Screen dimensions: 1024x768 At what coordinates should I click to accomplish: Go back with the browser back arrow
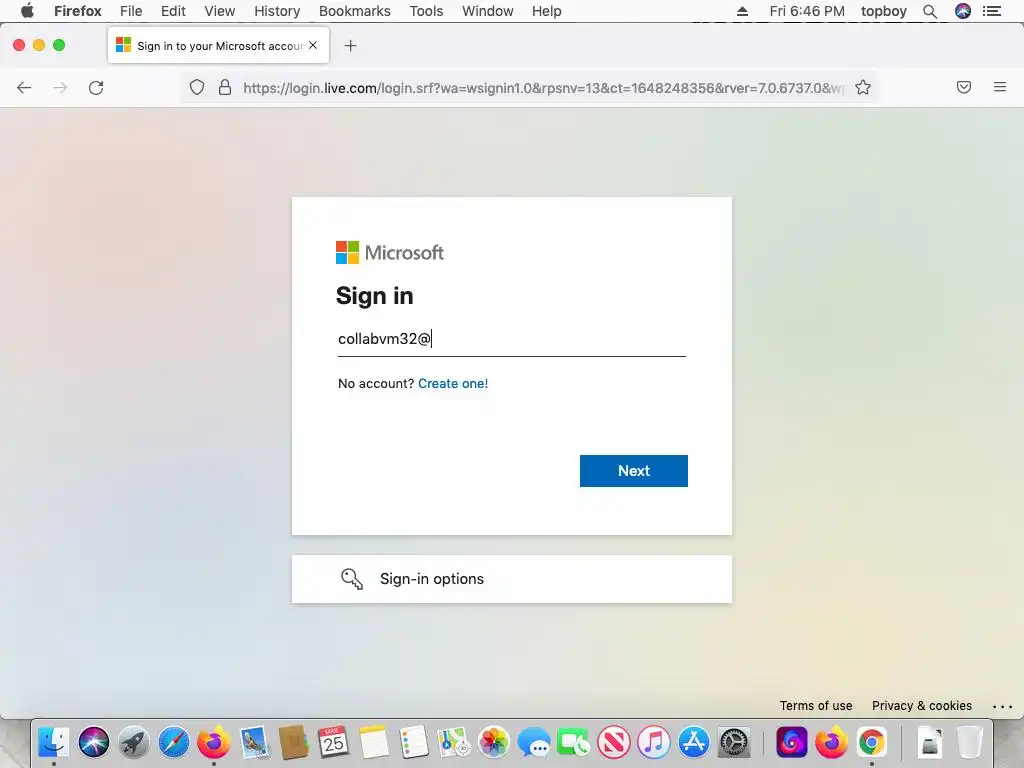[x=24, y=88]
